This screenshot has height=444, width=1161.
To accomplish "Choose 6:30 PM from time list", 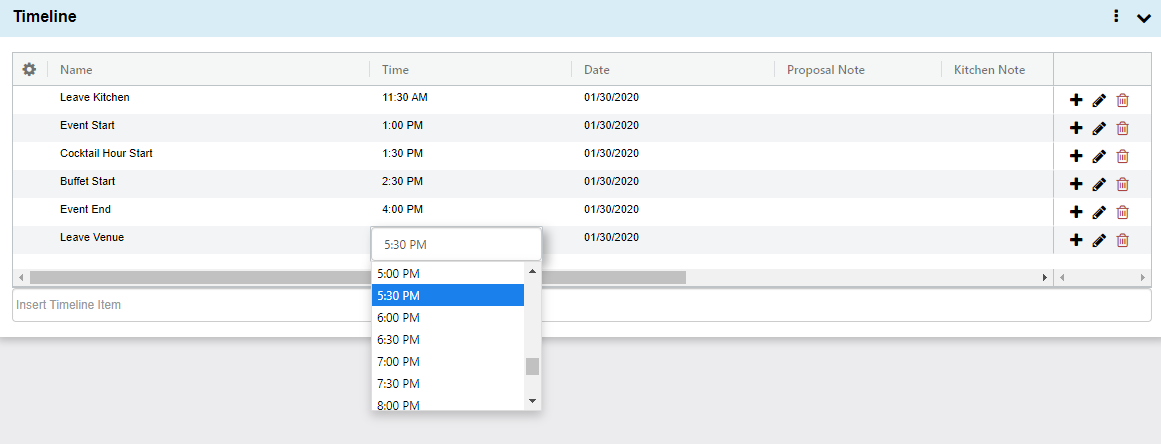I will [448, 340].
